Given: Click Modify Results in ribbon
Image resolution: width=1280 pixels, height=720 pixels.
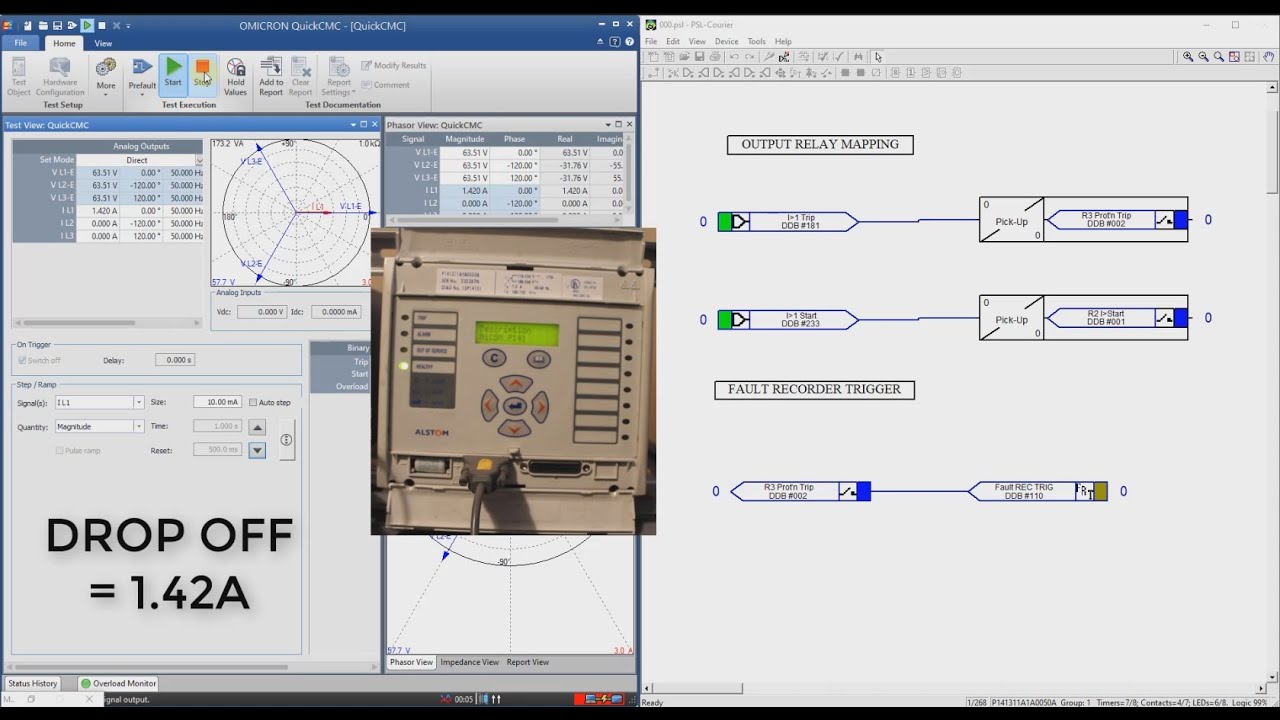Looking at the screenshot, I should 394,65.
